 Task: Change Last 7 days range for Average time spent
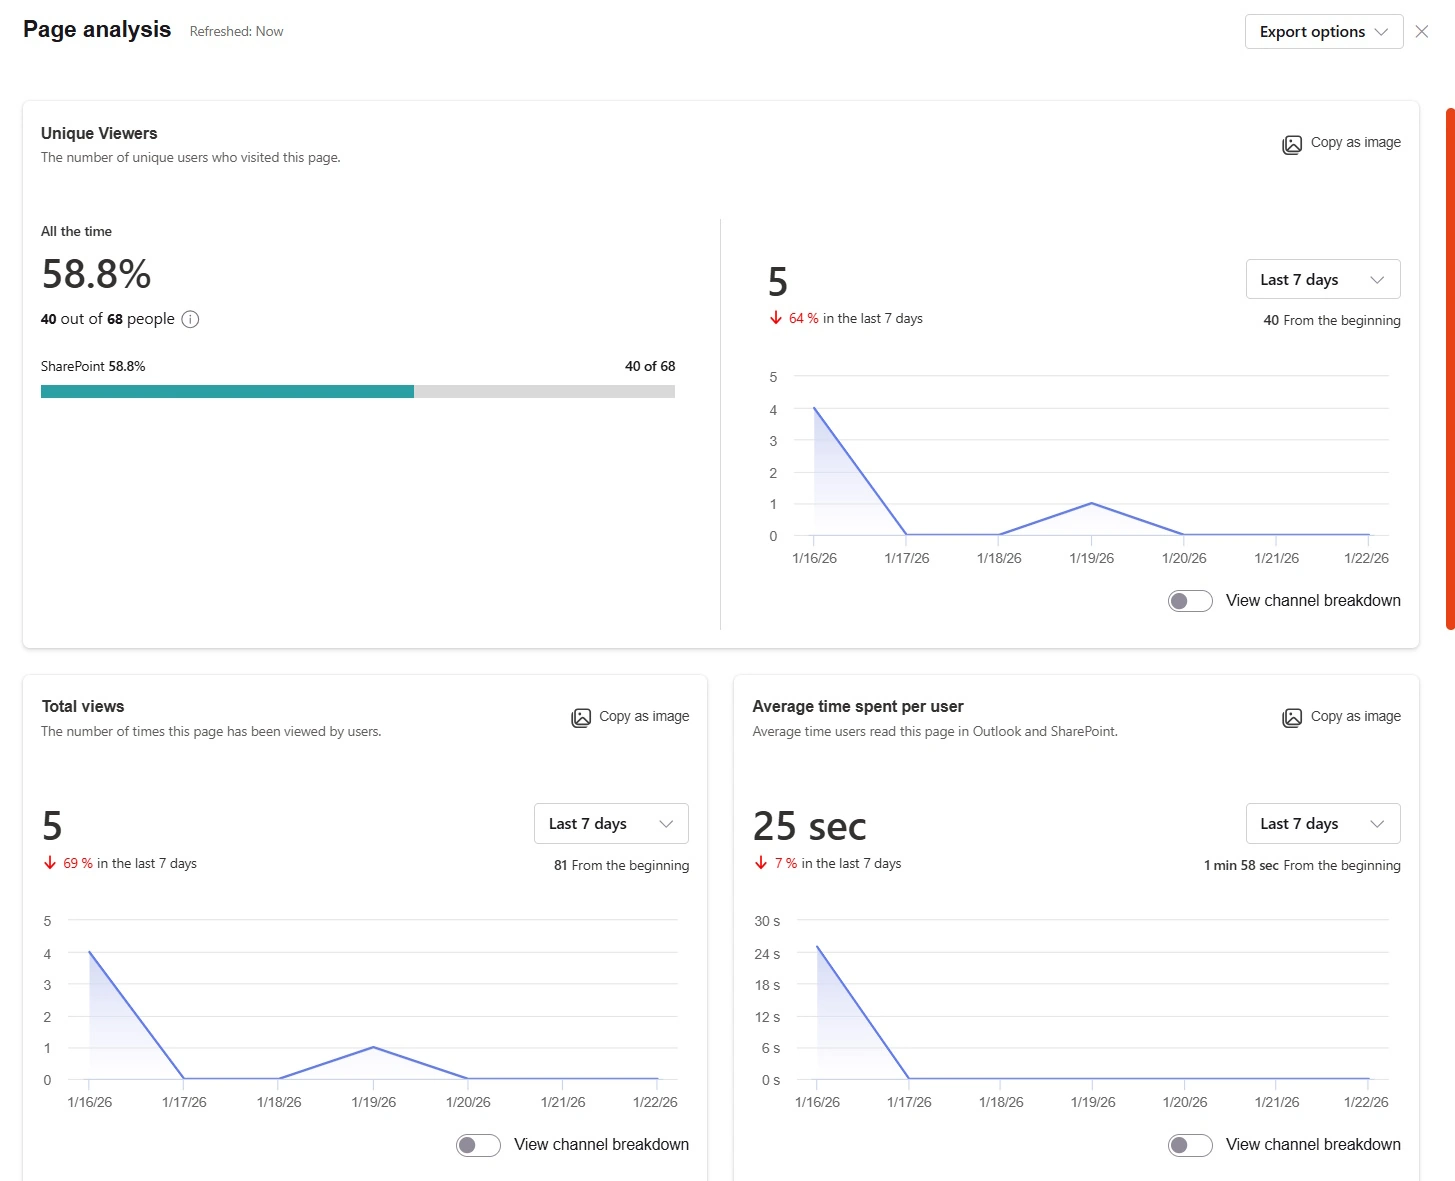tap(1322, 824)
